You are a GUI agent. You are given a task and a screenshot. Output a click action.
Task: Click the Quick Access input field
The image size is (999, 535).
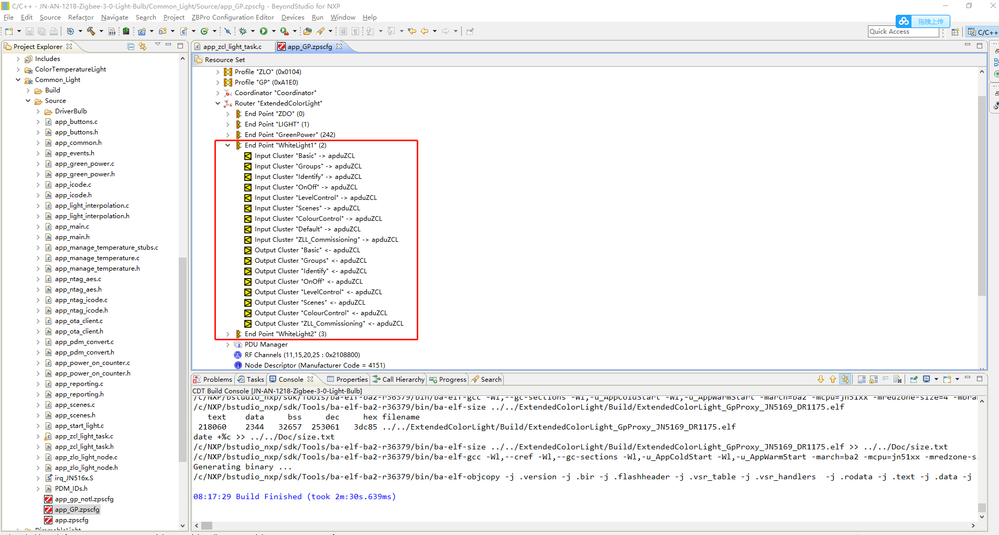click(x=903, y=31)
